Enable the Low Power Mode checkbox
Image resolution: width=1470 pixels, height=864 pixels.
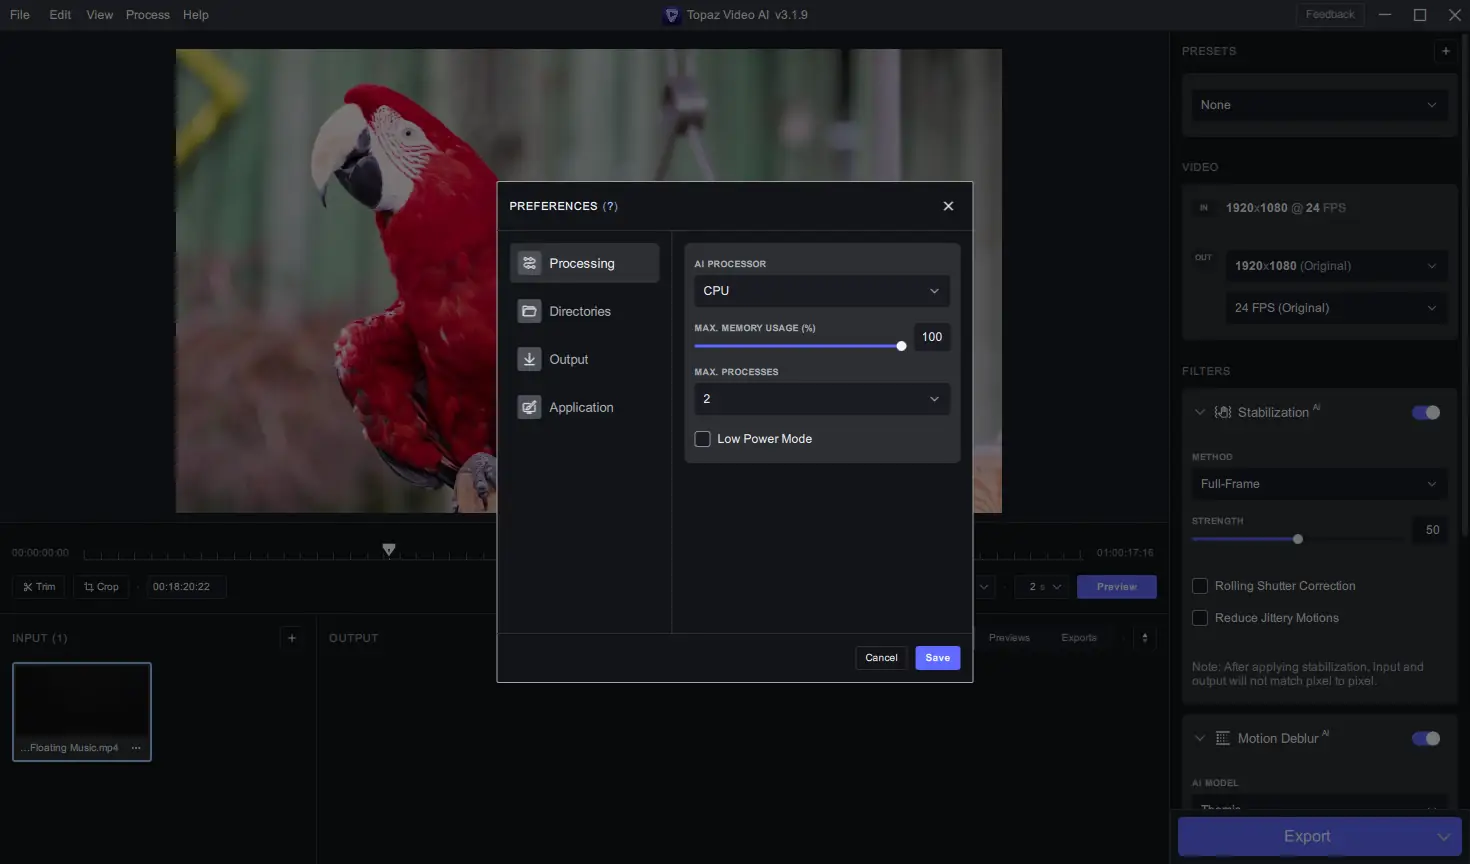tap(703, 439)
